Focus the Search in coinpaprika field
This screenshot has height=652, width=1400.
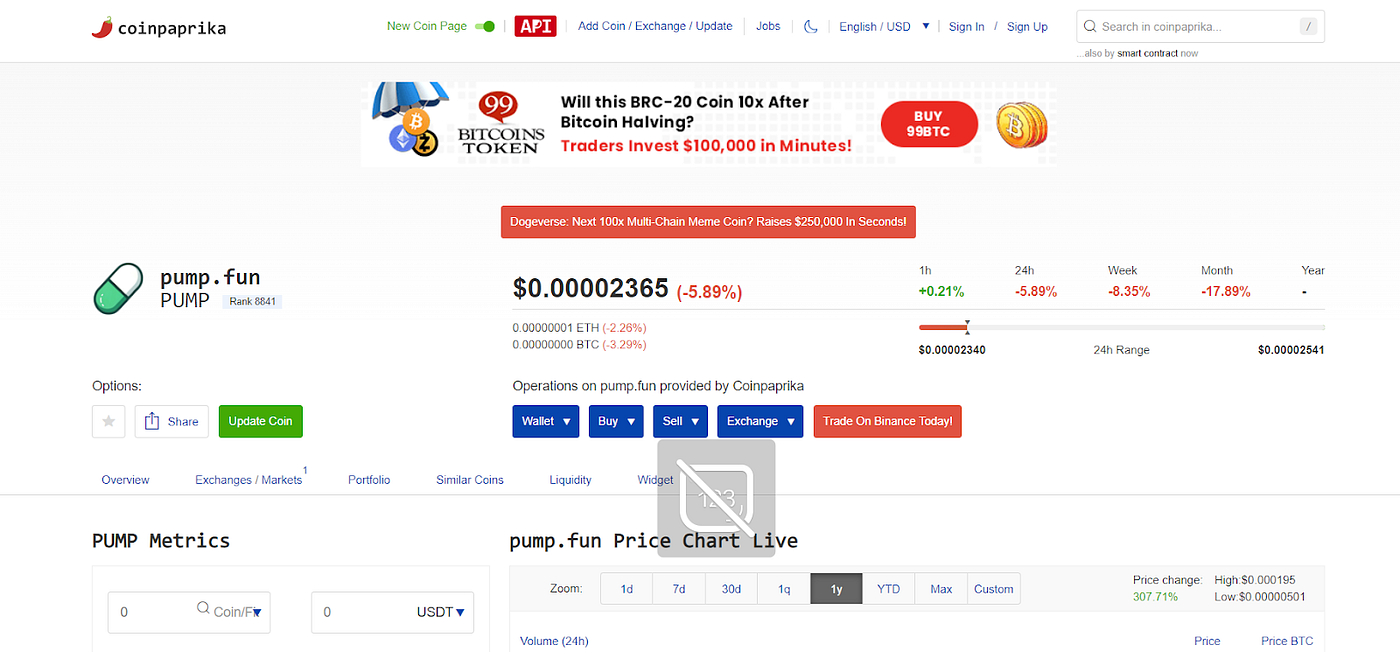point(1200,27)
